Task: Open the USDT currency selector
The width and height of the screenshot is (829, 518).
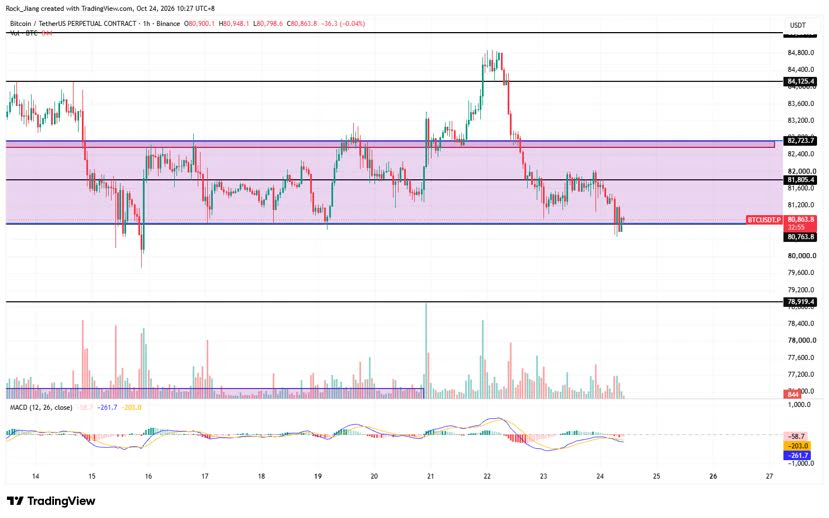Action: pyautogui.click(x=798, y=25)
